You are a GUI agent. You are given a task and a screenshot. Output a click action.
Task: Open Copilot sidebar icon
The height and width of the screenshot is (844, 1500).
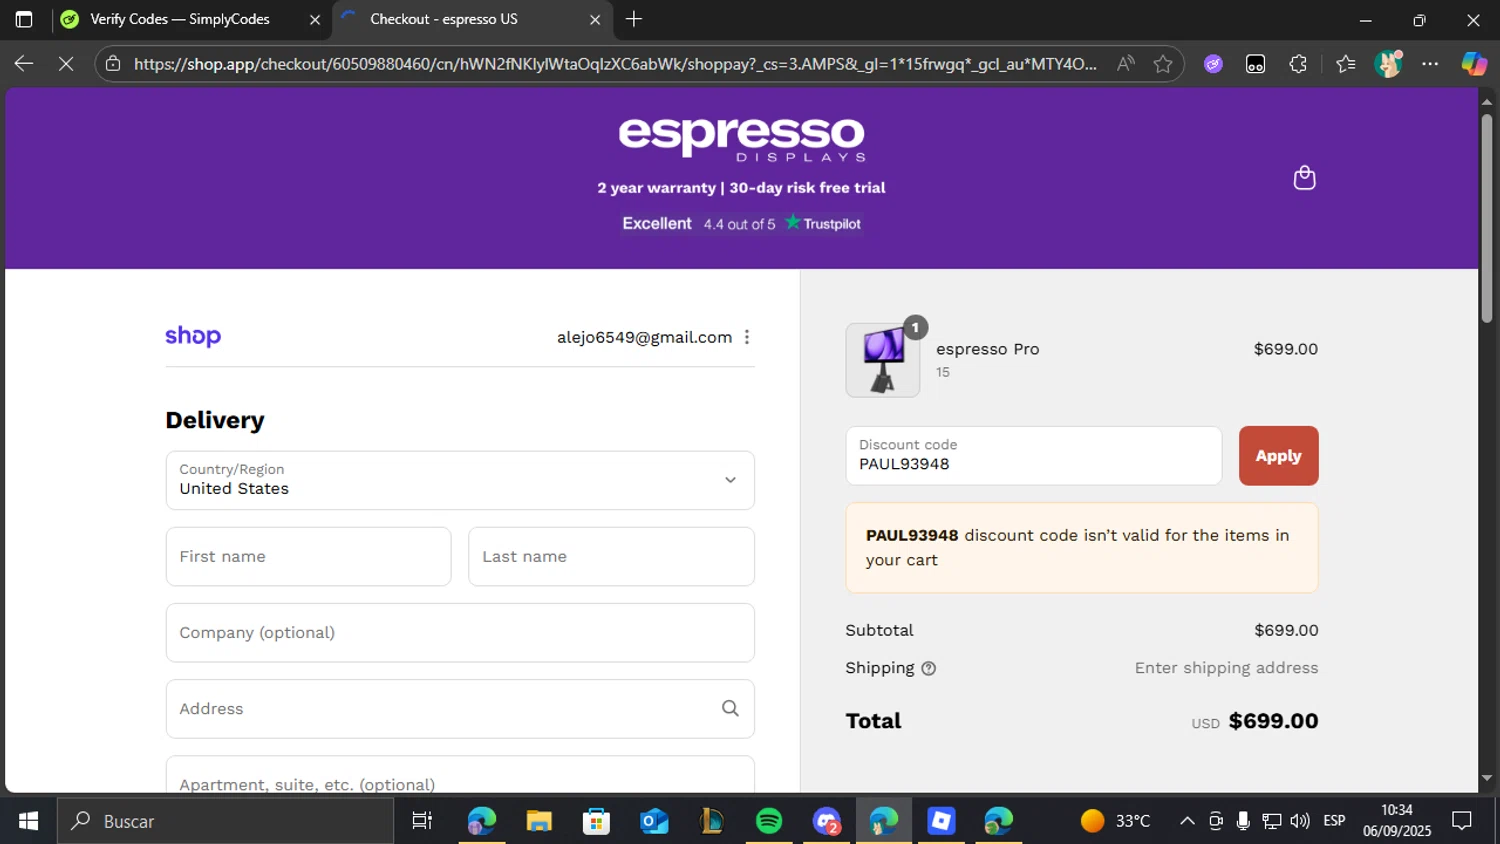click(x=1474, y=64)
